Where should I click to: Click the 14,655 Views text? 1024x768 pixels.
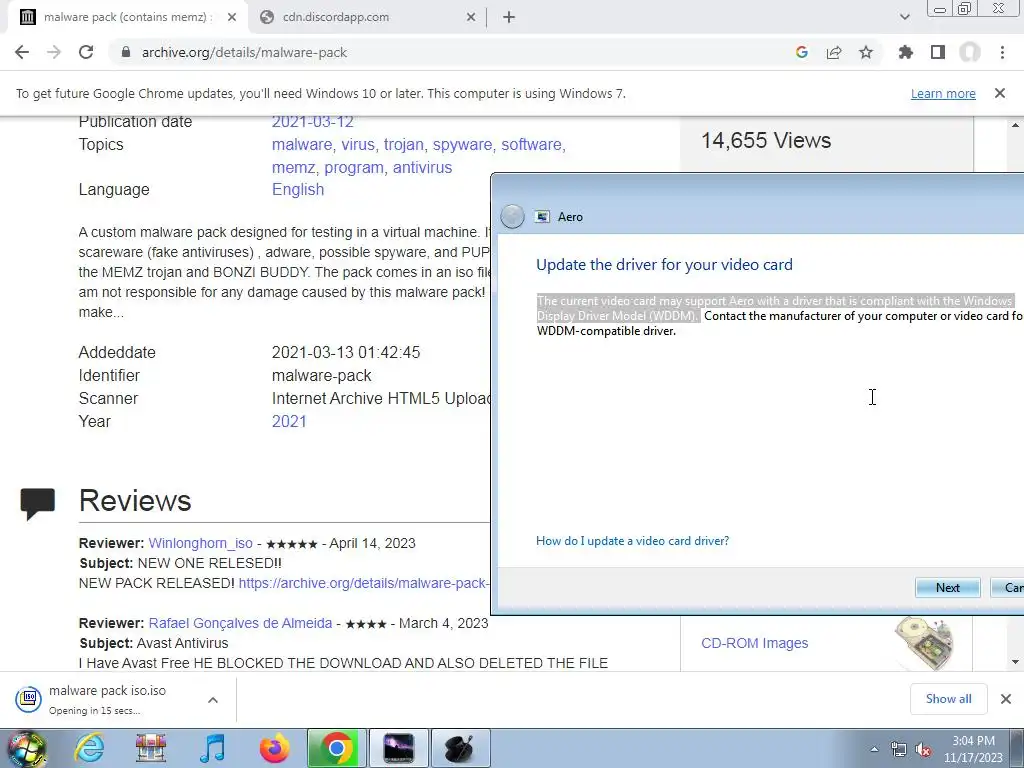point(766,140)
